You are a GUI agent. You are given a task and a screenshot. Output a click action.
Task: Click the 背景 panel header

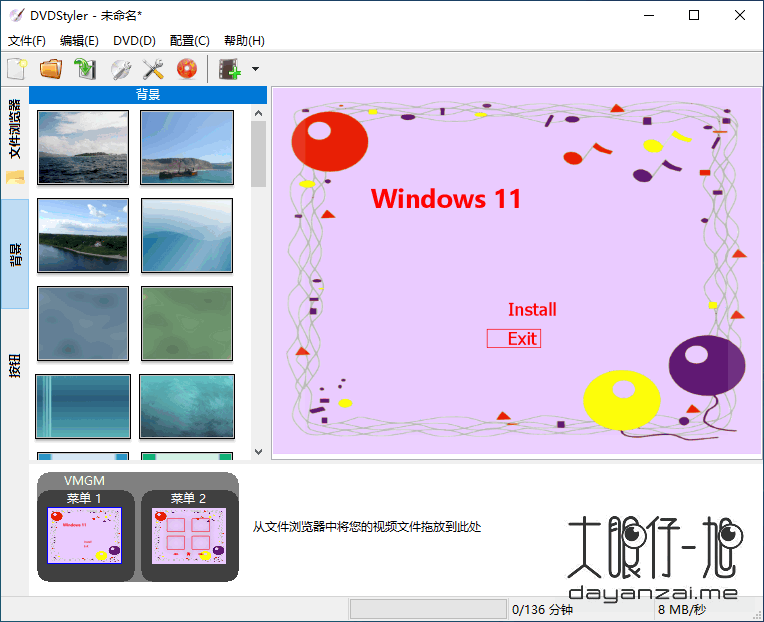(x=148, y=94)
